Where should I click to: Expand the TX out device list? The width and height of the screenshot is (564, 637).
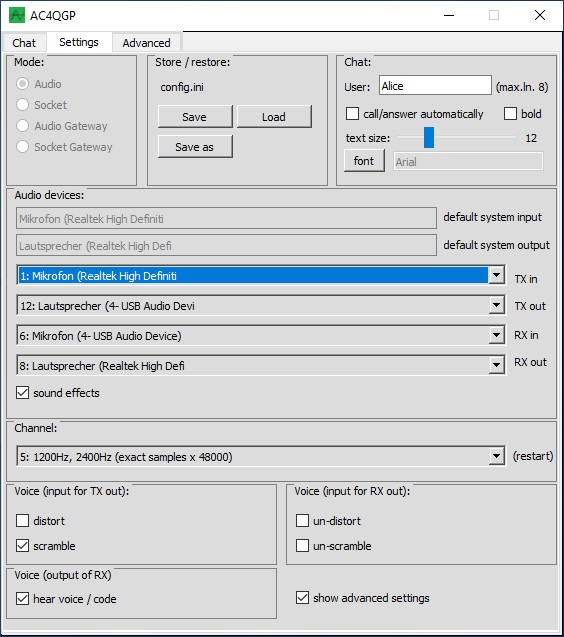tap(496, 305)
